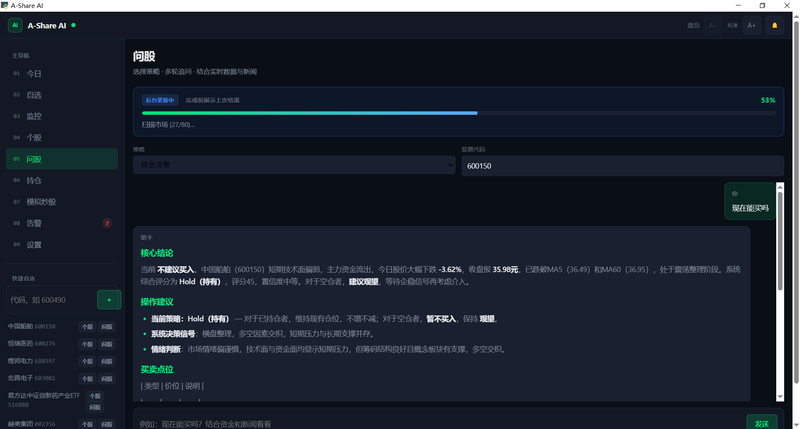
Task: Click the scan progress bar at 53%
Action: coord(458,113)
